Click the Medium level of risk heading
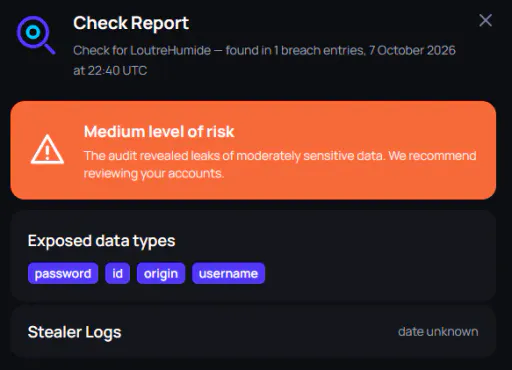The height and width of the screenshot is (370, 512). pos(159,131)
